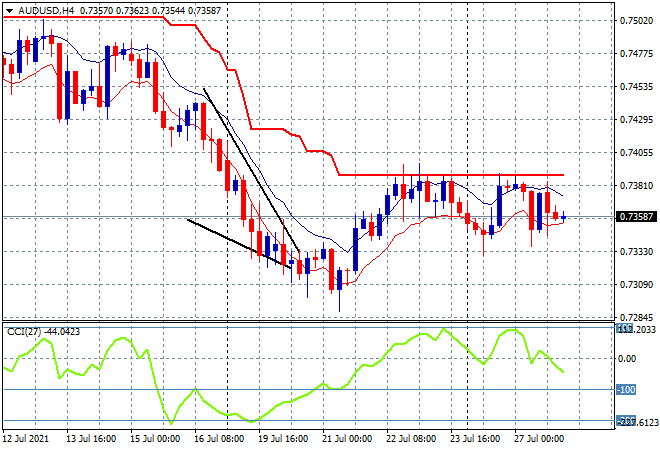
Task: Click the CCI -100 level tag
Action: point(626,390)
